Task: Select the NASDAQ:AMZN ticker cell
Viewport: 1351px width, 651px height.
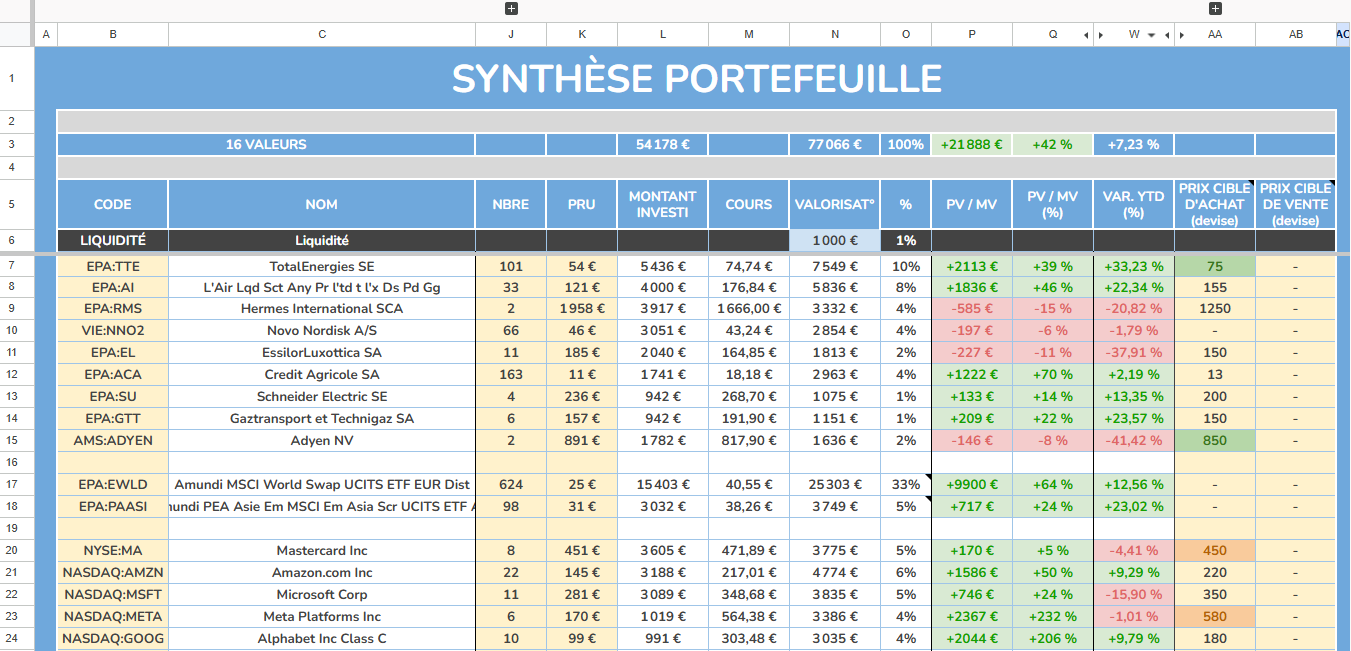Action: point(113,573)
